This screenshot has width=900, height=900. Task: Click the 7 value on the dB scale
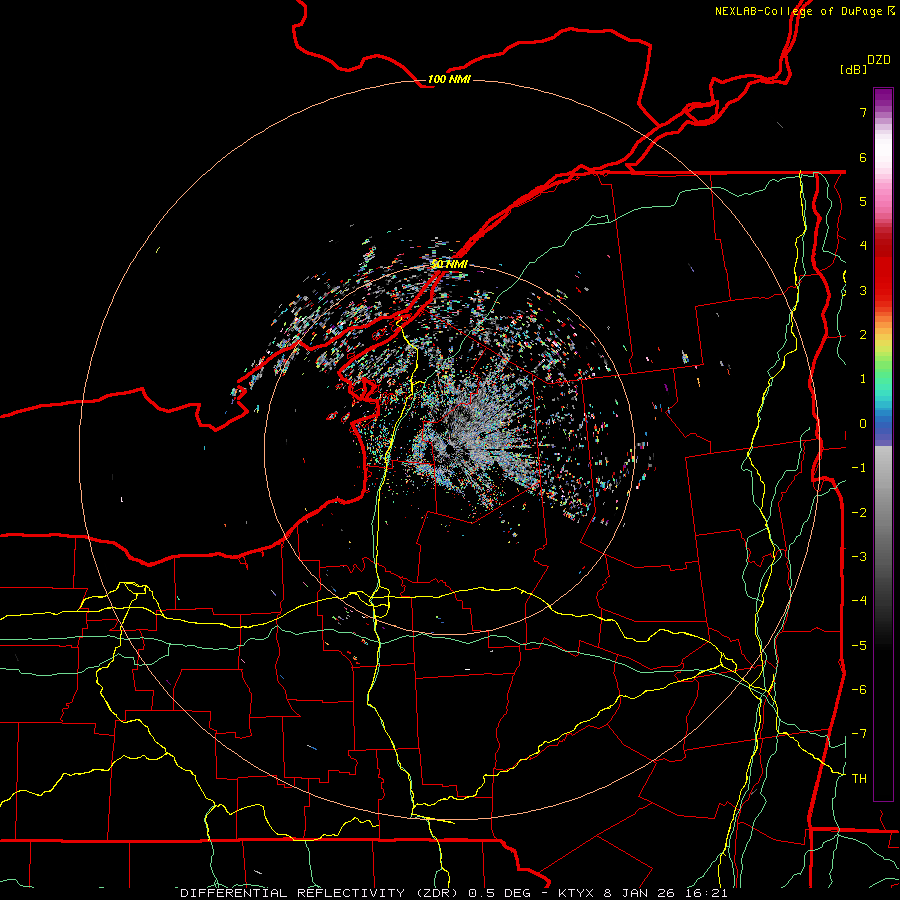coord(863,112)
